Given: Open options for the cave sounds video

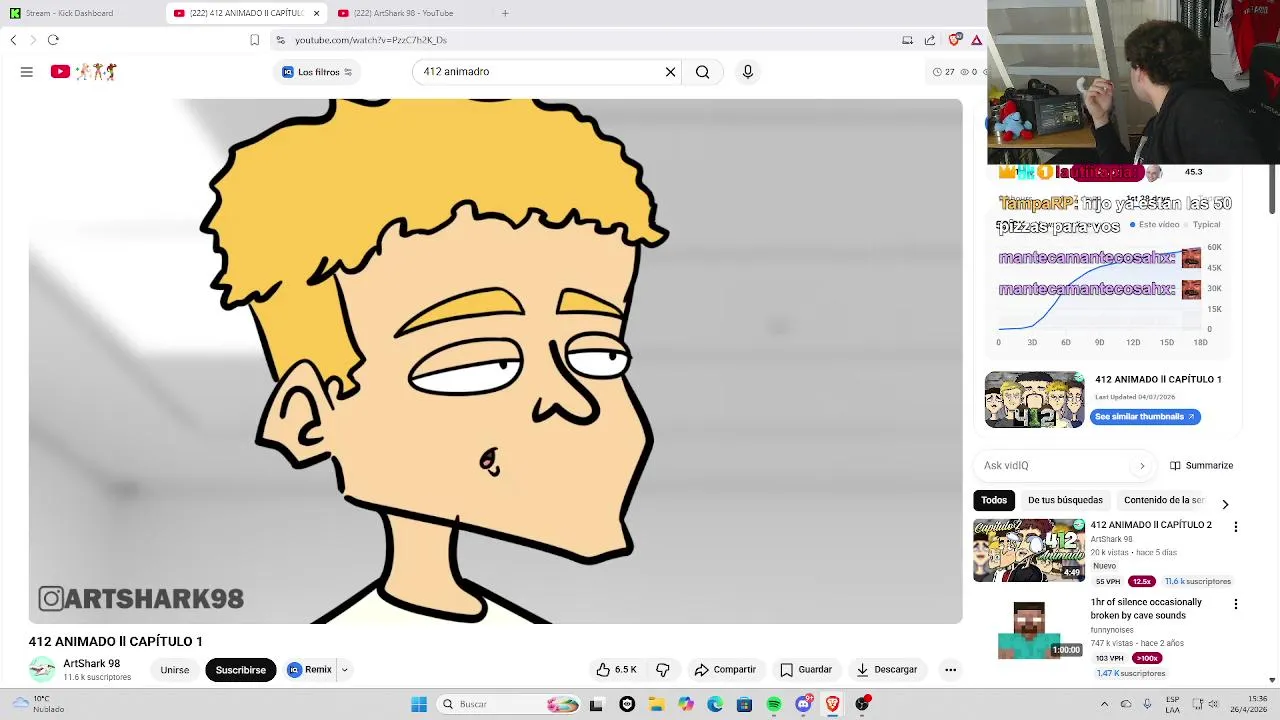Looking at the screenshot, I should click(x=1235, y=604).
